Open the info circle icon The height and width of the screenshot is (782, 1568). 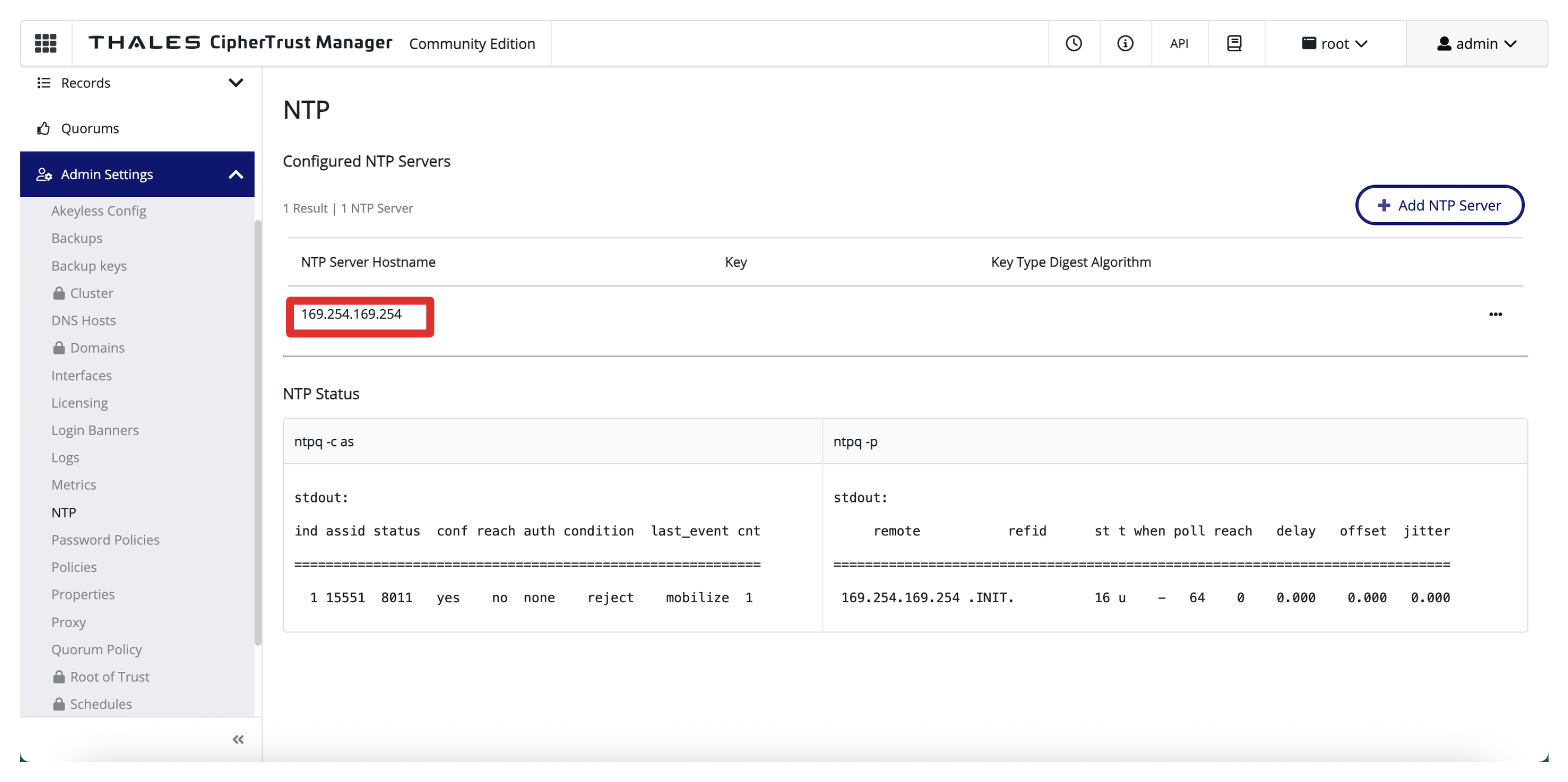click(x=1125, y=44)
